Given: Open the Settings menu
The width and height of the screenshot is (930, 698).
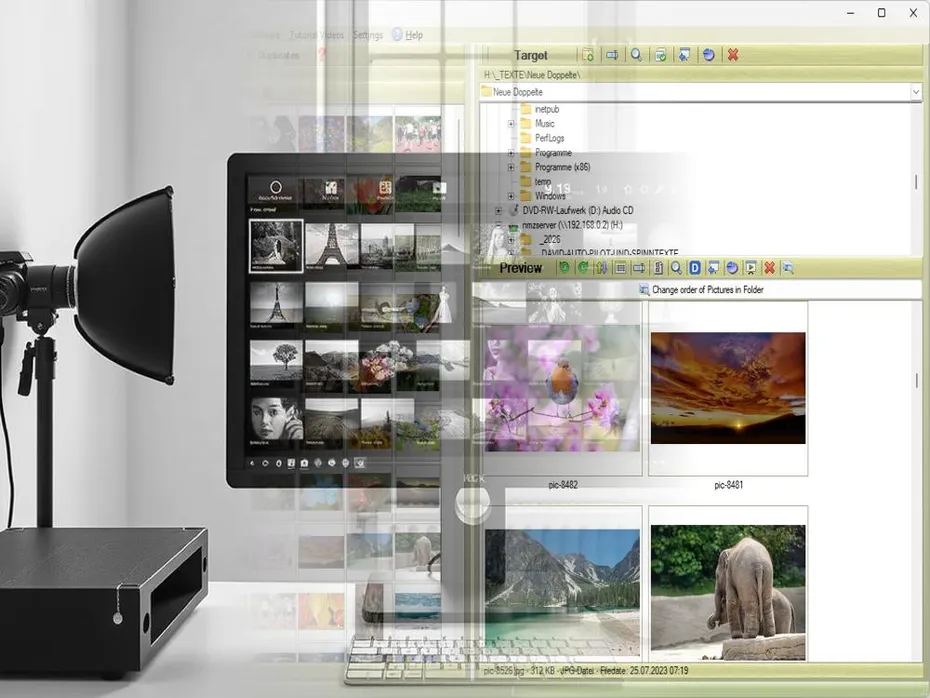Looking at the screenshot, I should pyautogui.click(x=368, y=34).
